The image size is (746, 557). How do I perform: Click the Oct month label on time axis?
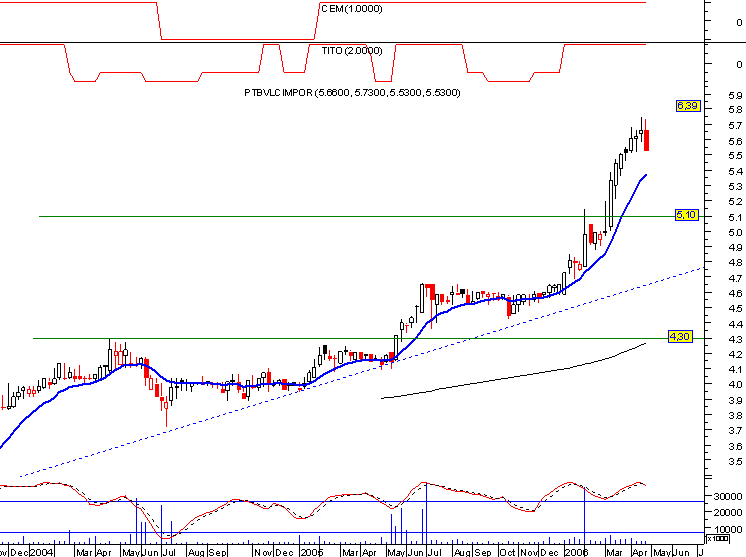click(508, 552)
